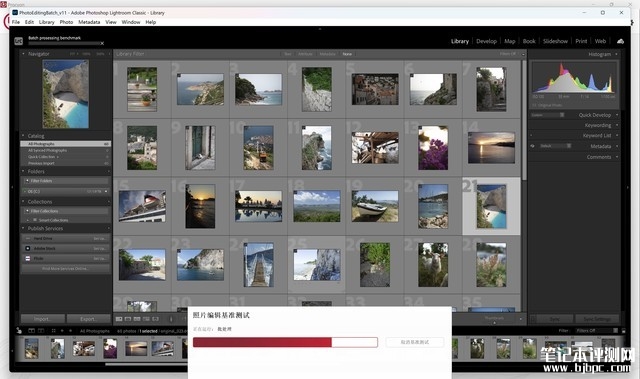Viewport: 640px width, 379px height.
Task: Switch to Compare view in toolbar
Action: (137, 319)
